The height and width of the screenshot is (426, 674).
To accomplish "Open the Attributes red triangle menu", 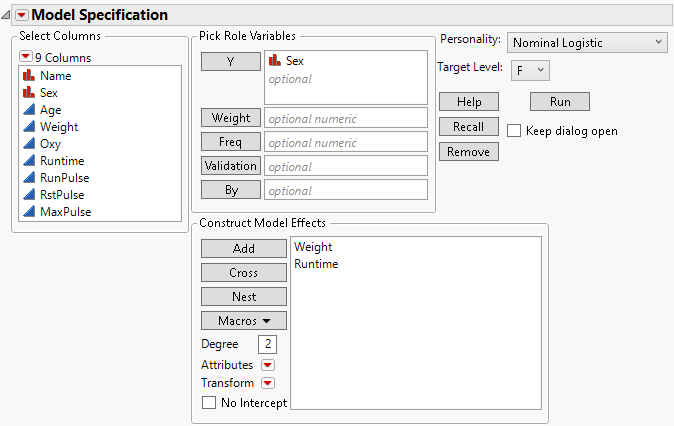I will [x=267, y=366].
